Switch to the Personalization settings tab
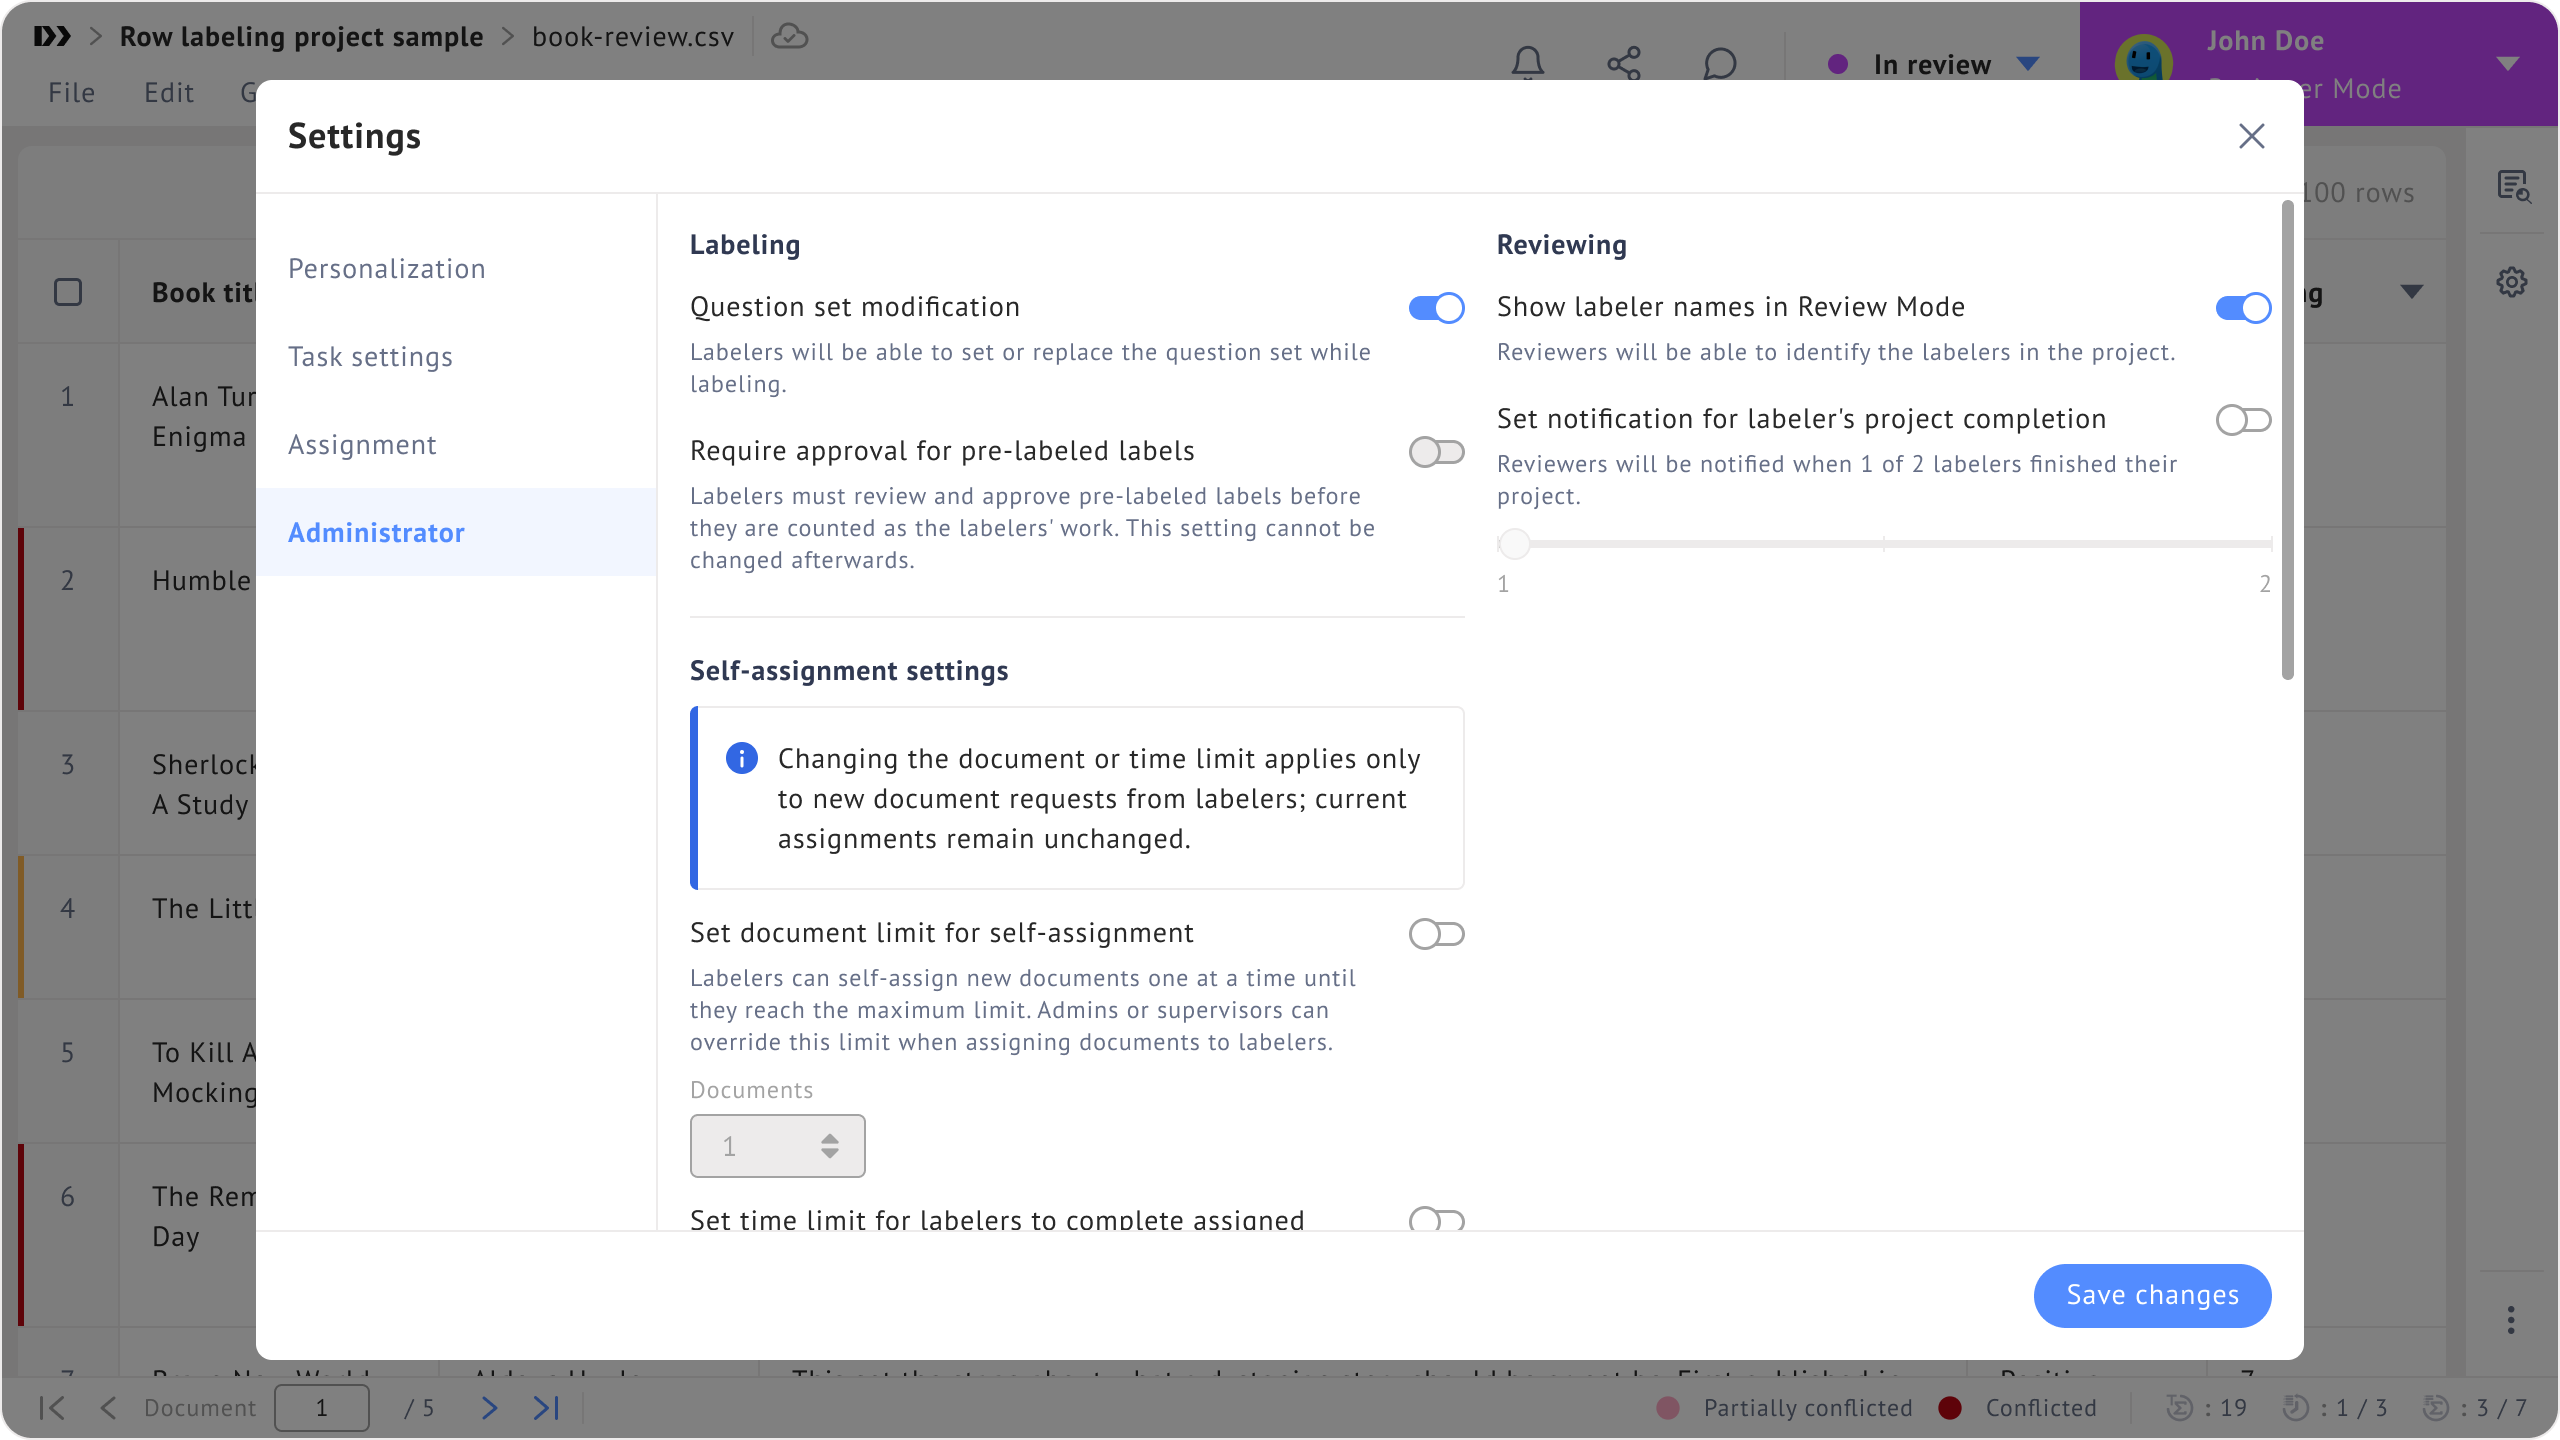This screenshot has width=2560, height=1440. [x=387, y=269]
